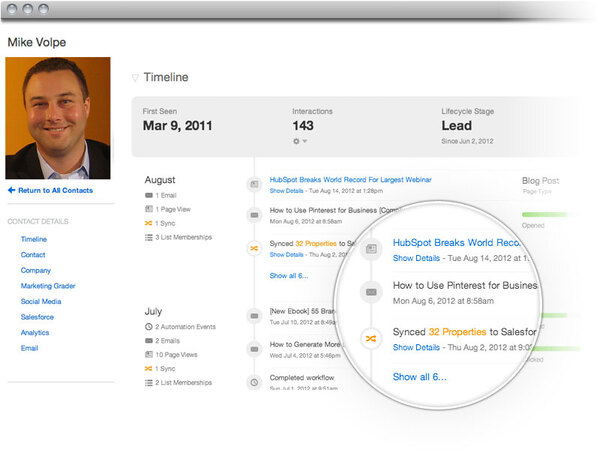Click the envelope icon beside magnified Pinterest entry

point(371,292)
